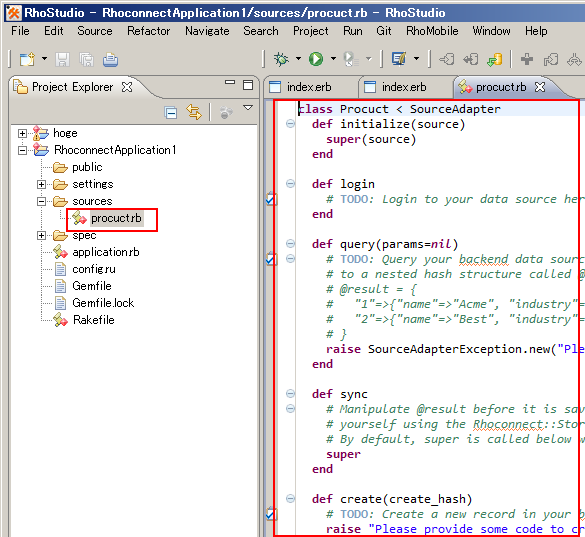
Task: Switch to the second index.erb editor tab
Action: click(404, 87)
